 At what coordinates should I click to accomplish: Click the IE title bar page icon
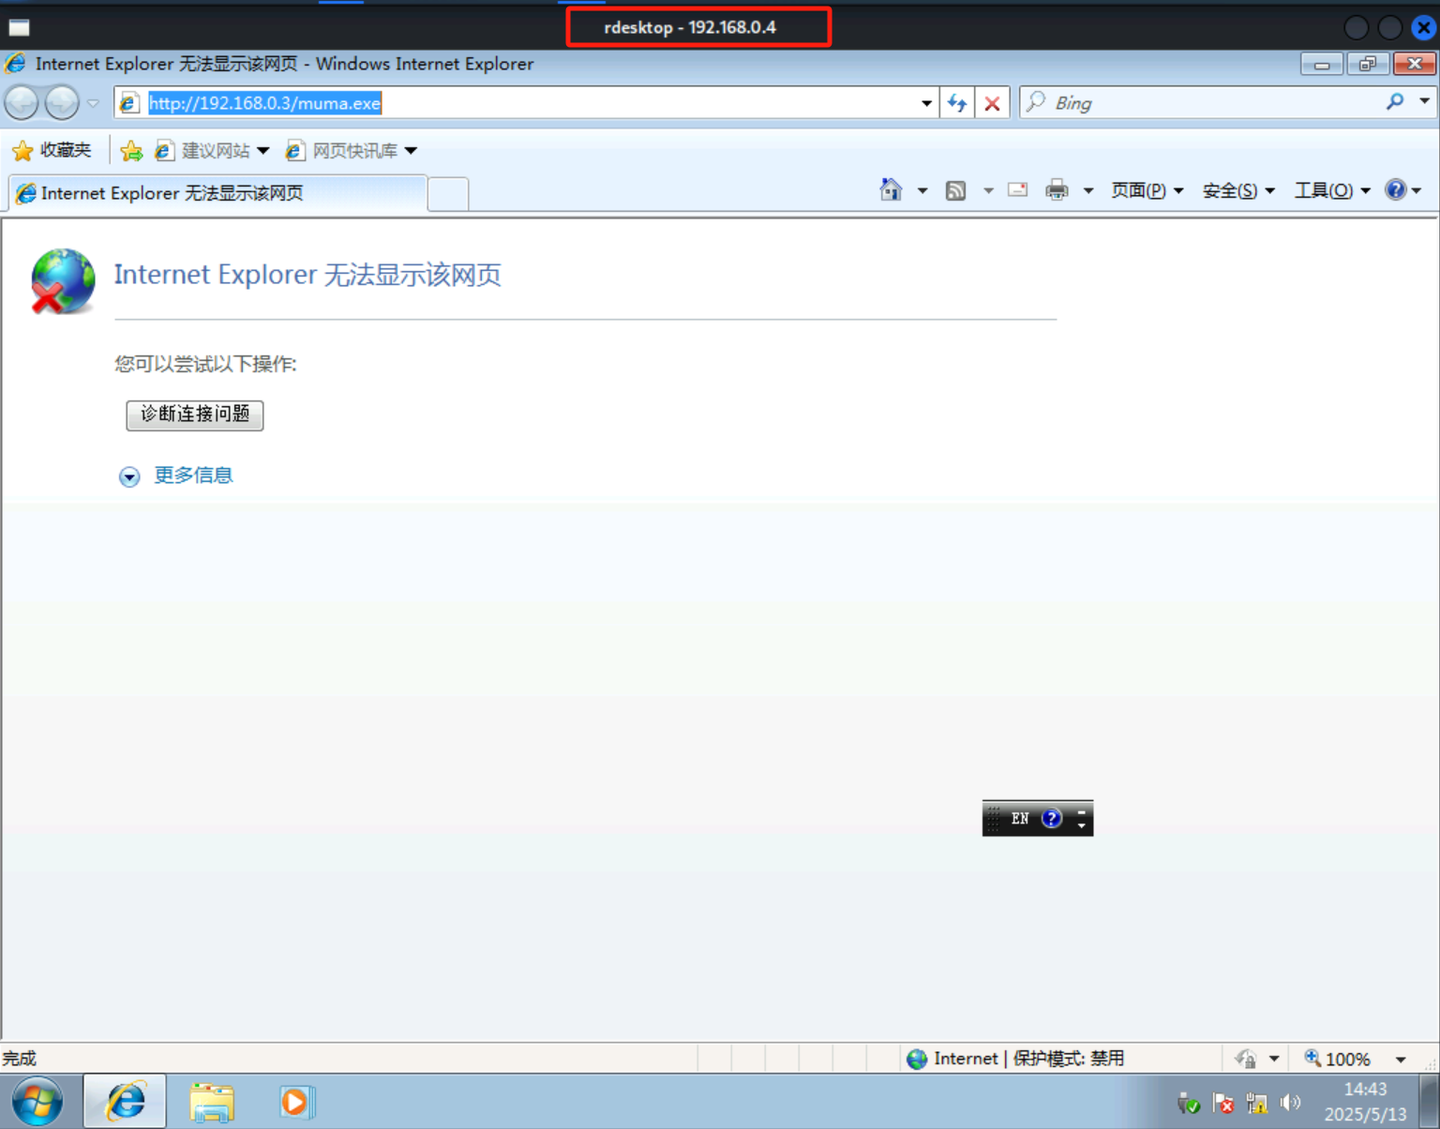(16, 64)
